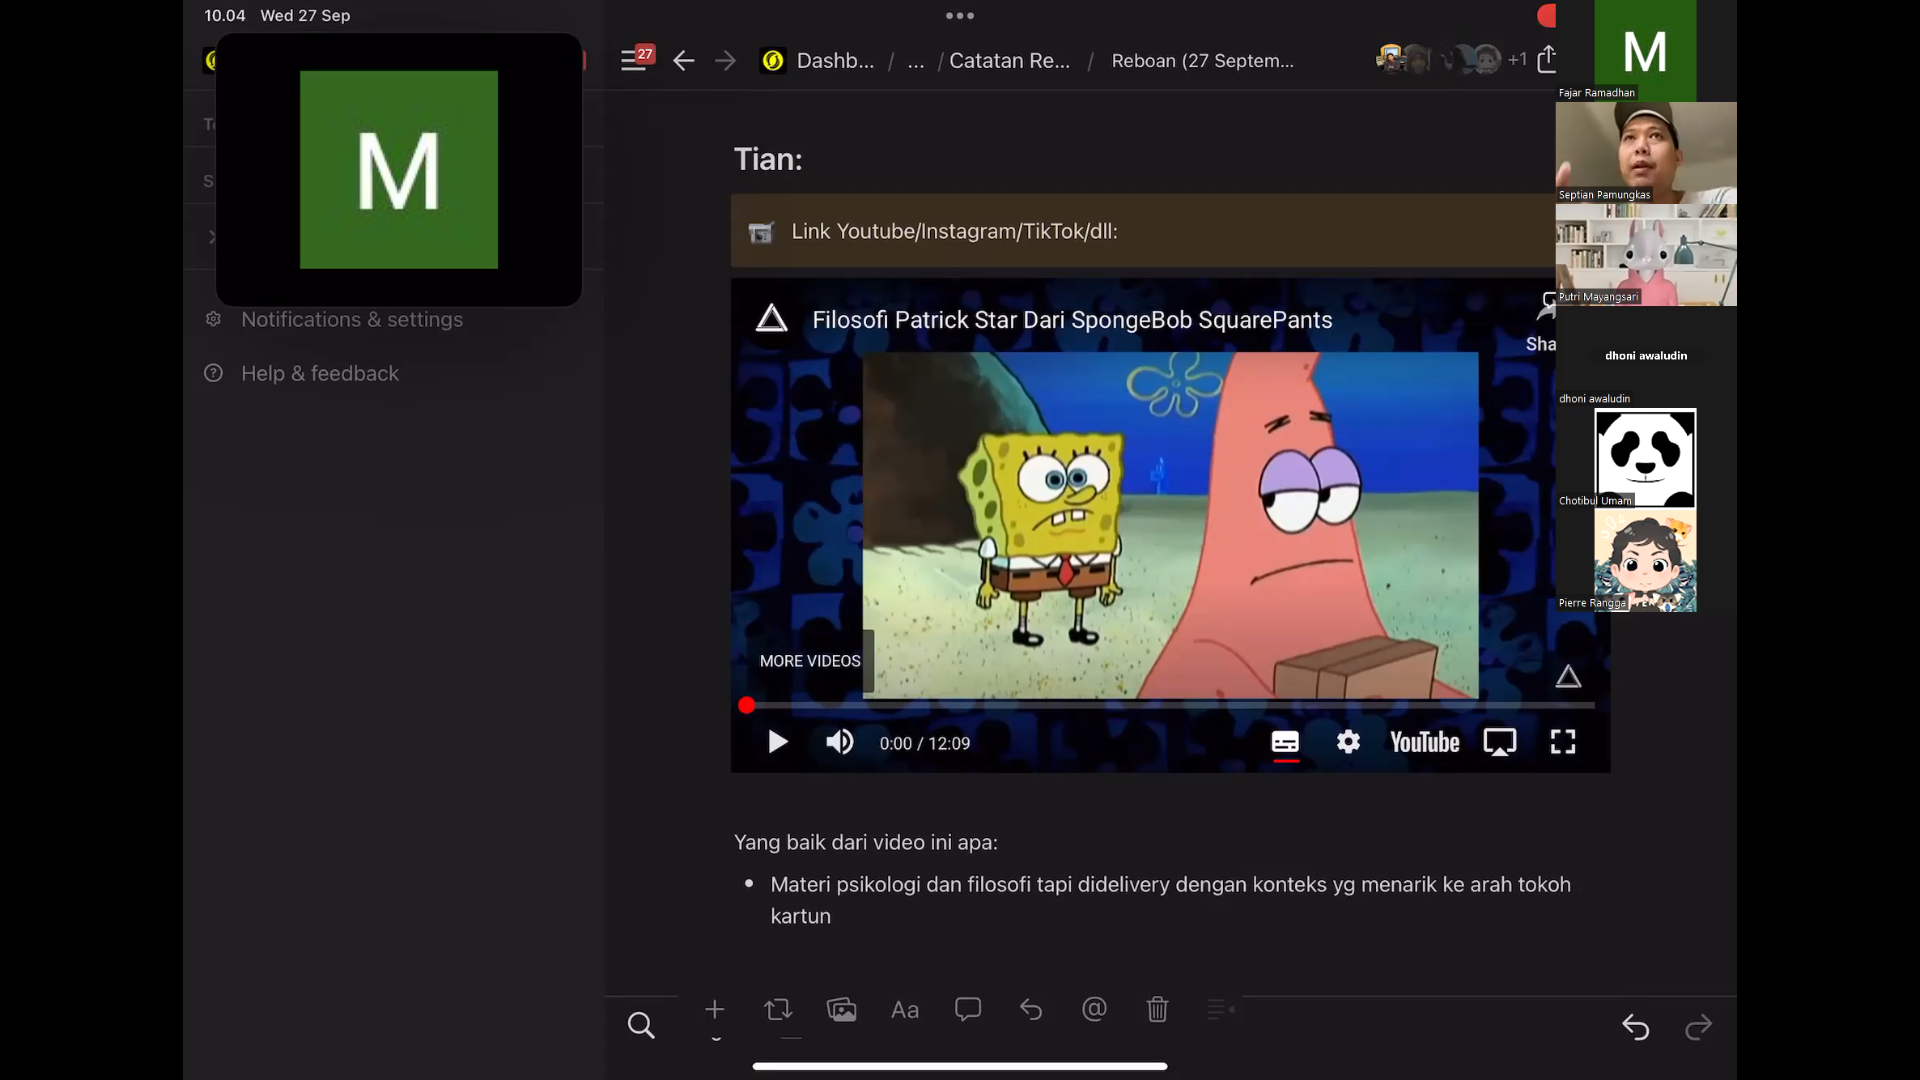Screen dimensions: 1920x1080
Task: Click the Tian: heading text
Action: pos(768,159)
